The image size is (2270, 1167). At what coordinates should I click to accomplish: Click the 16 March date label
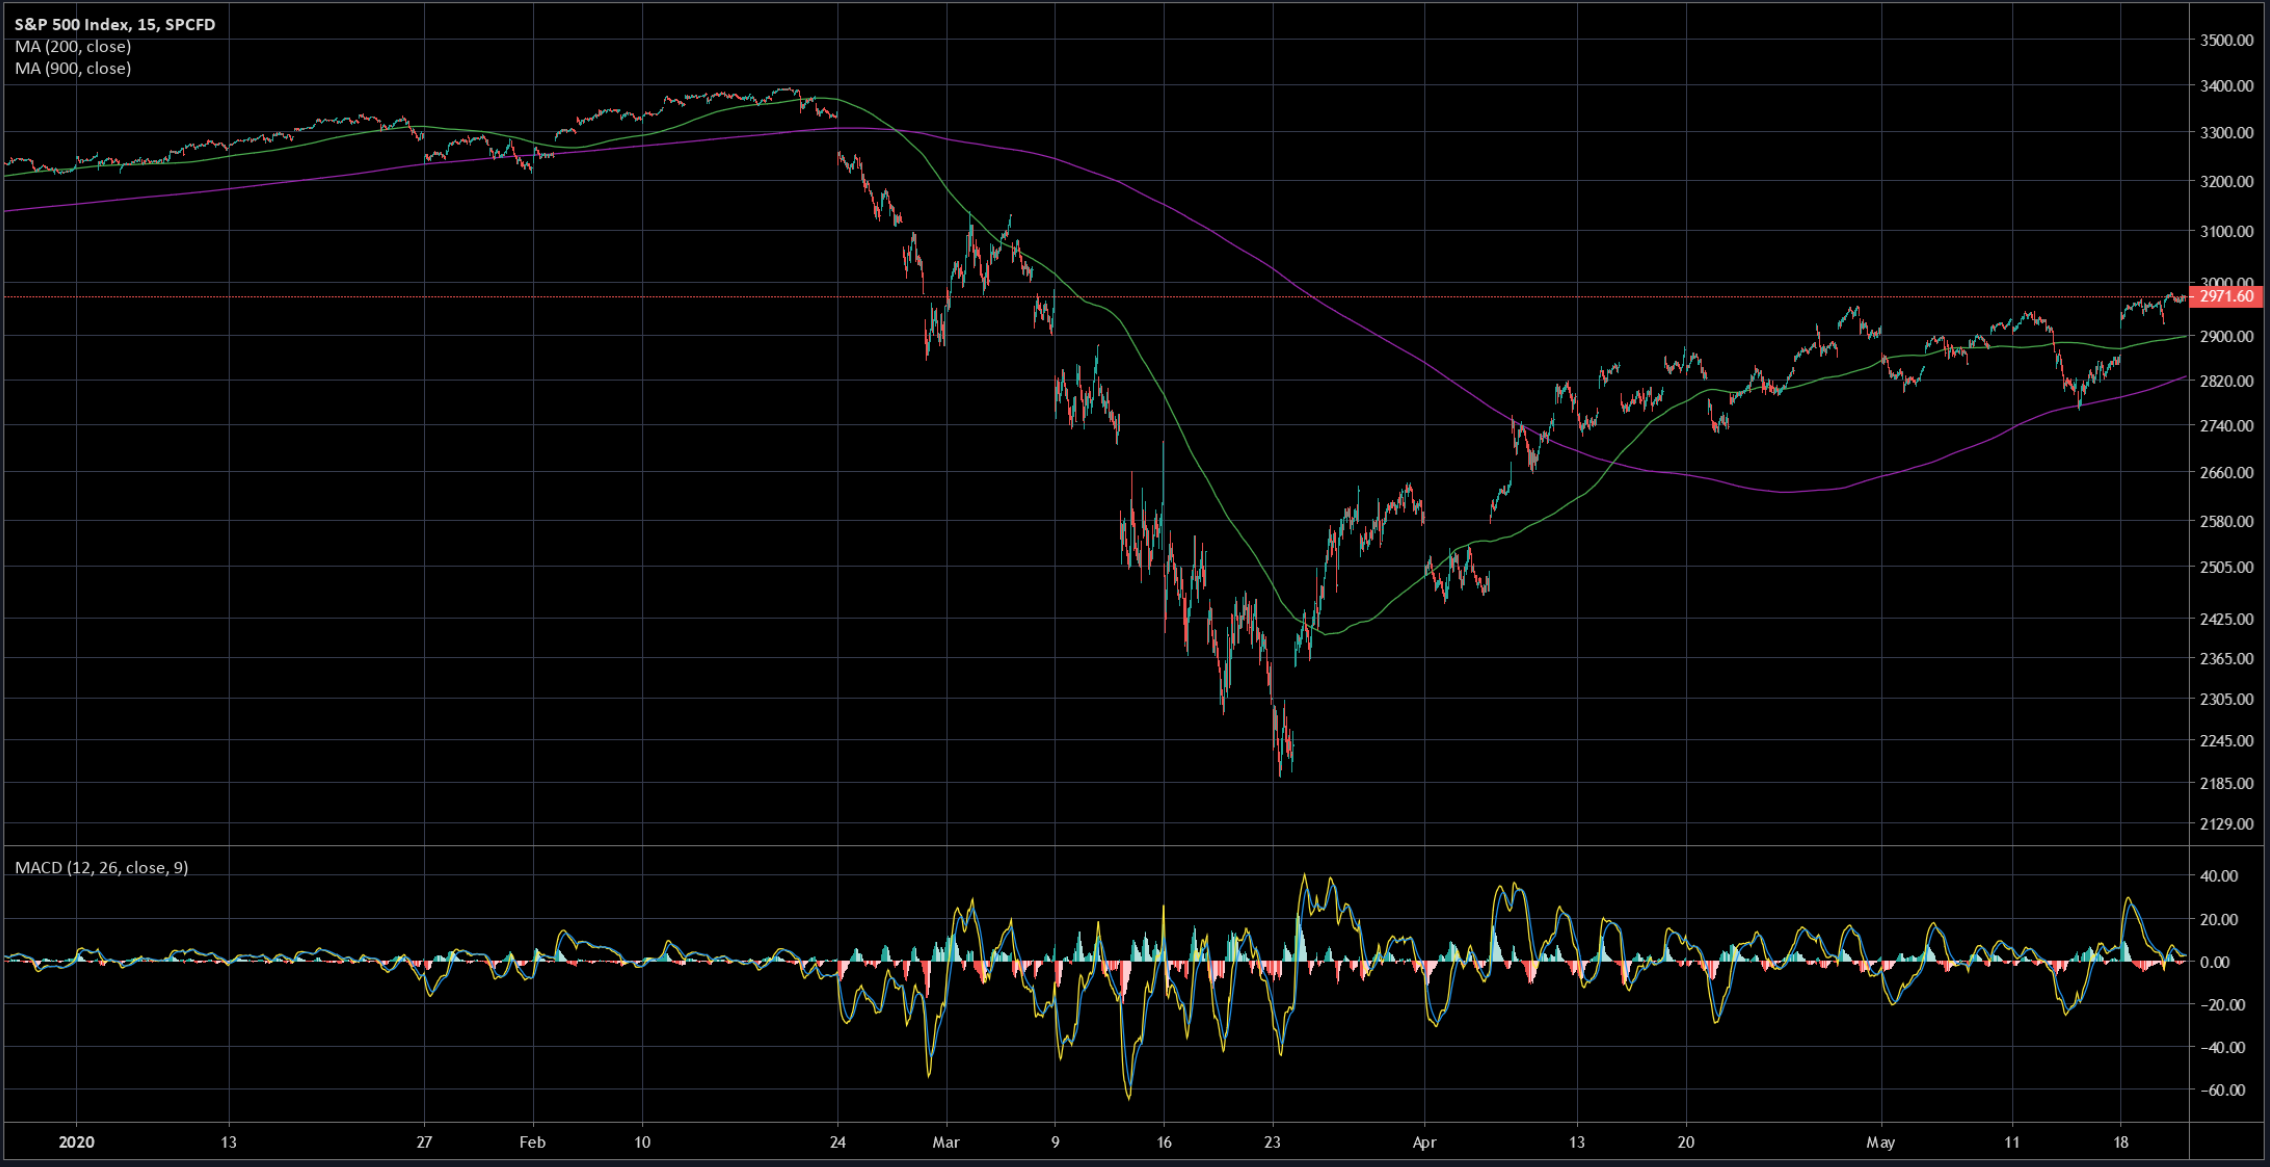(x=1164, y=1142)
